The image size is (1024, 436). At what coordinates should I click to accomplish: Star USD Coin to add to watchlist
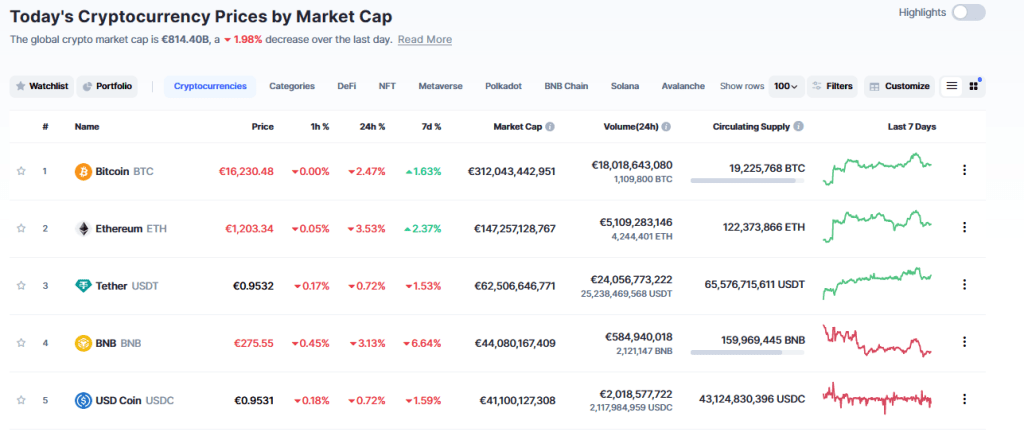tap(21, 400)
